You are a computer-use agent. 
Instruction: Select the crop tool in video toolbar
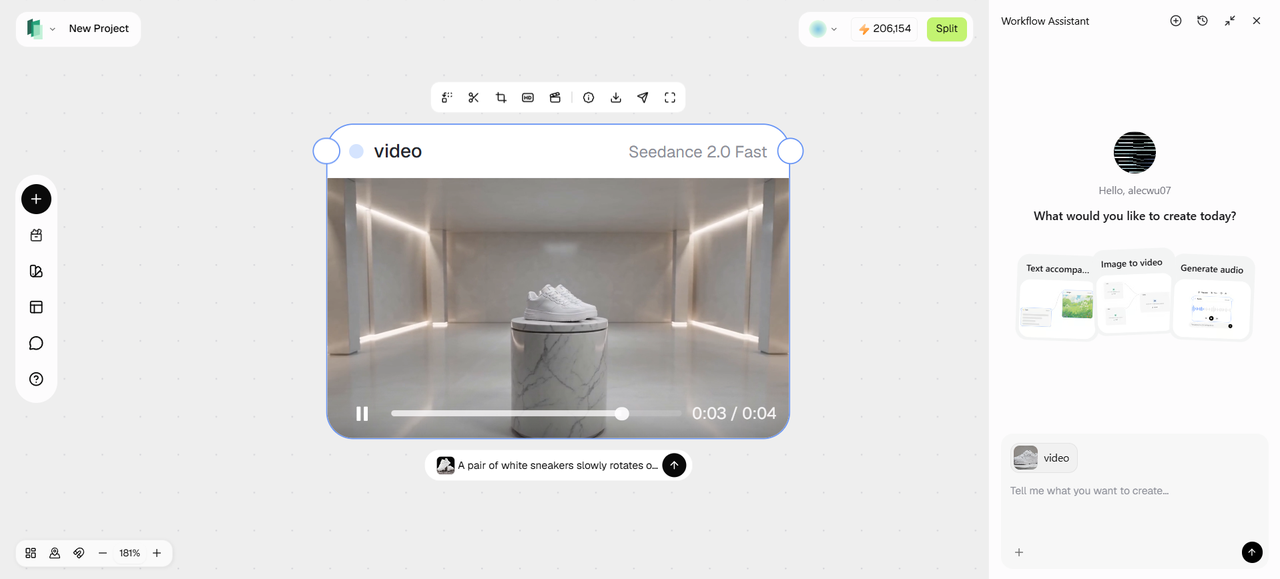coord(501,97)
